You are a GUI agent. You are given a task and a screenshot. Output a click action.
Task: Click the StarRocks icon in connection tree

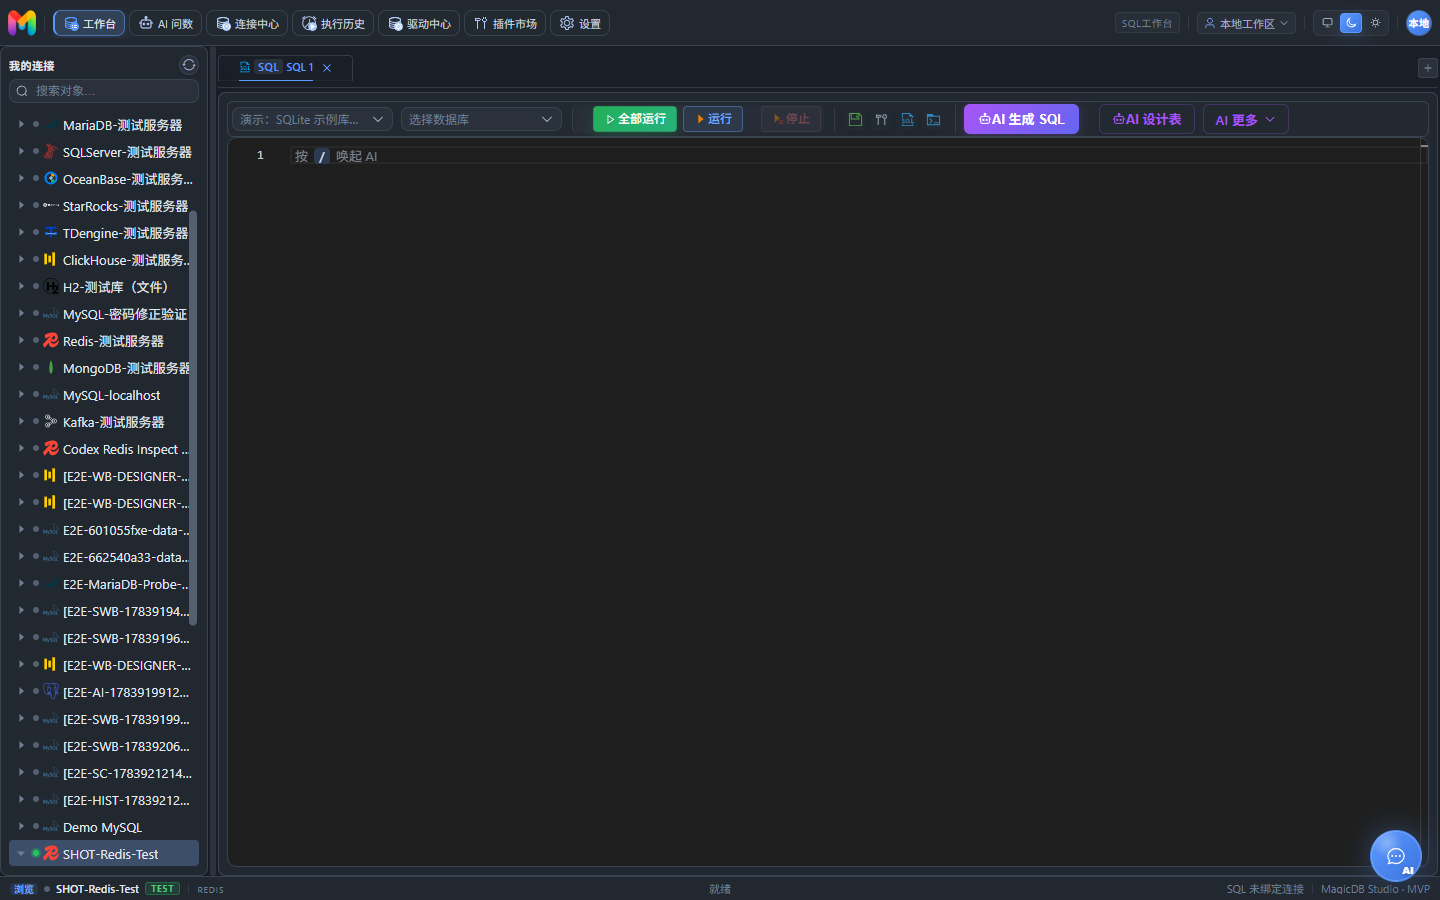click(x=51, y=205)
